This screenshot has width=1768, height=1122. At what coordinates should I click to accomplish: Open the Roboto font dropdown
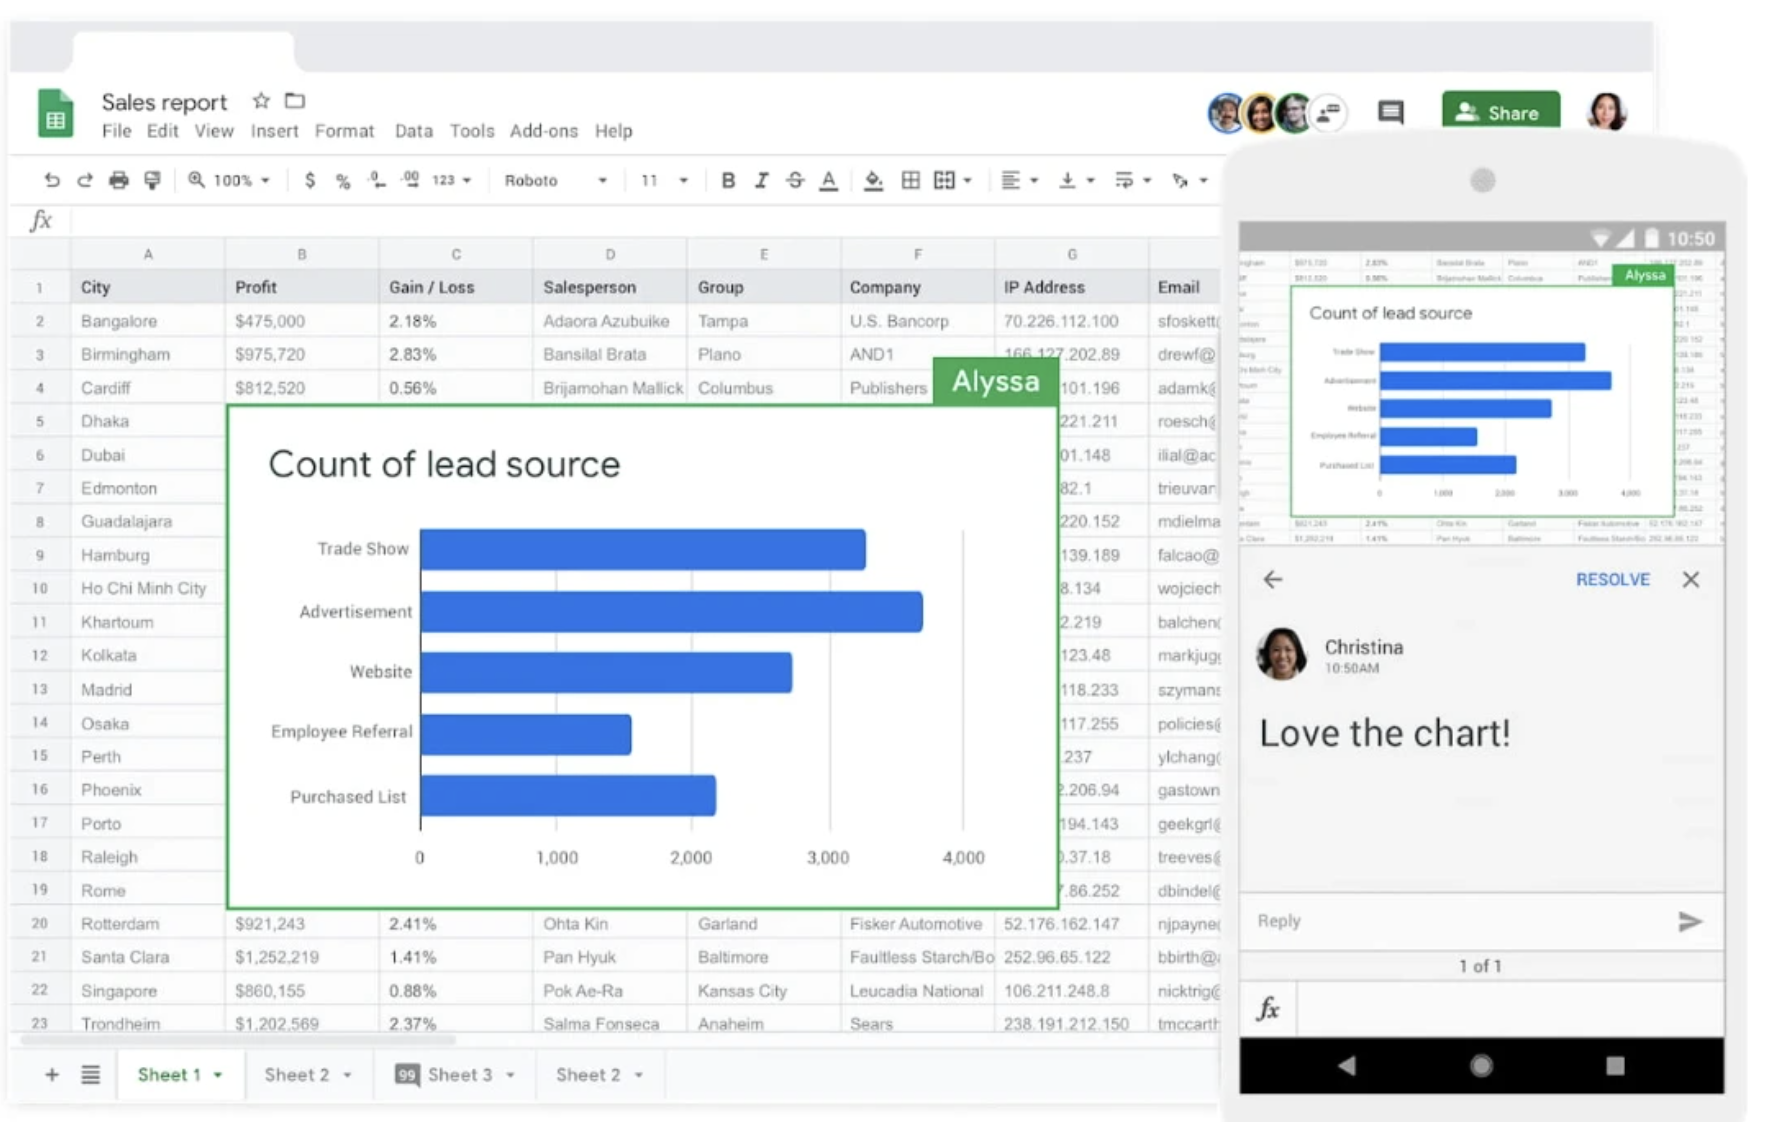555,180
